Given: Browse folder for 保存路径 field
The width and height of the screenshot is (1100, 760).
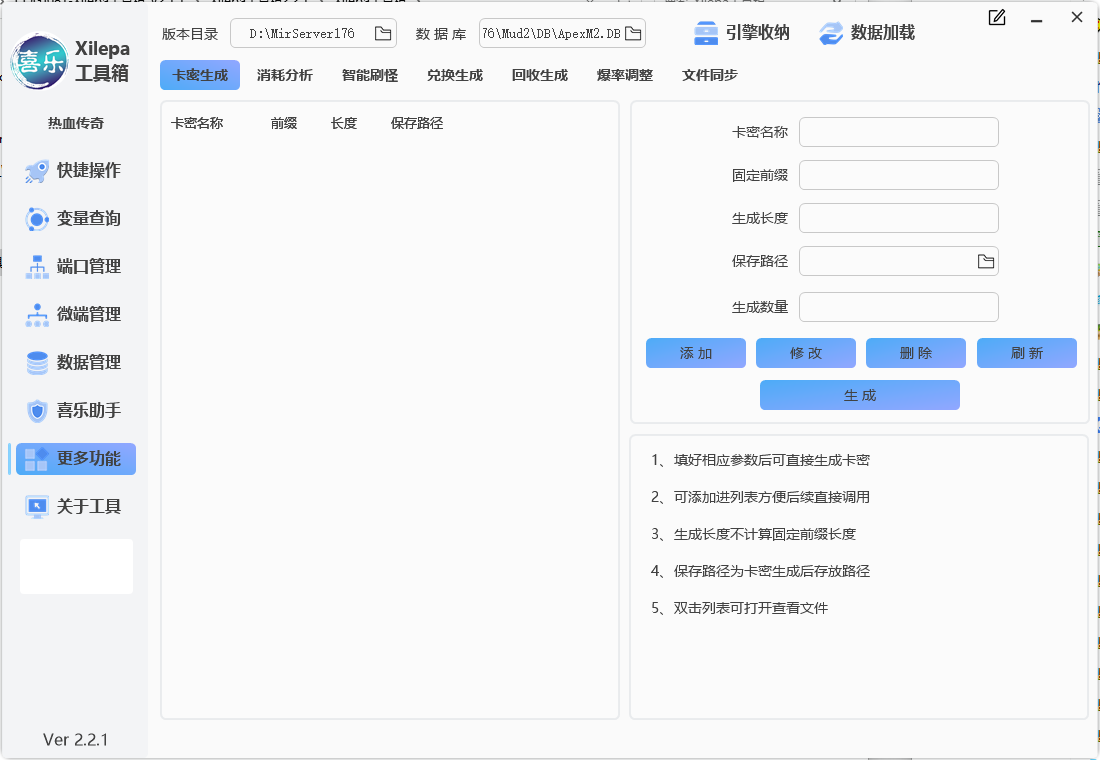Looking at the screenshot, I should coord(986,262).
